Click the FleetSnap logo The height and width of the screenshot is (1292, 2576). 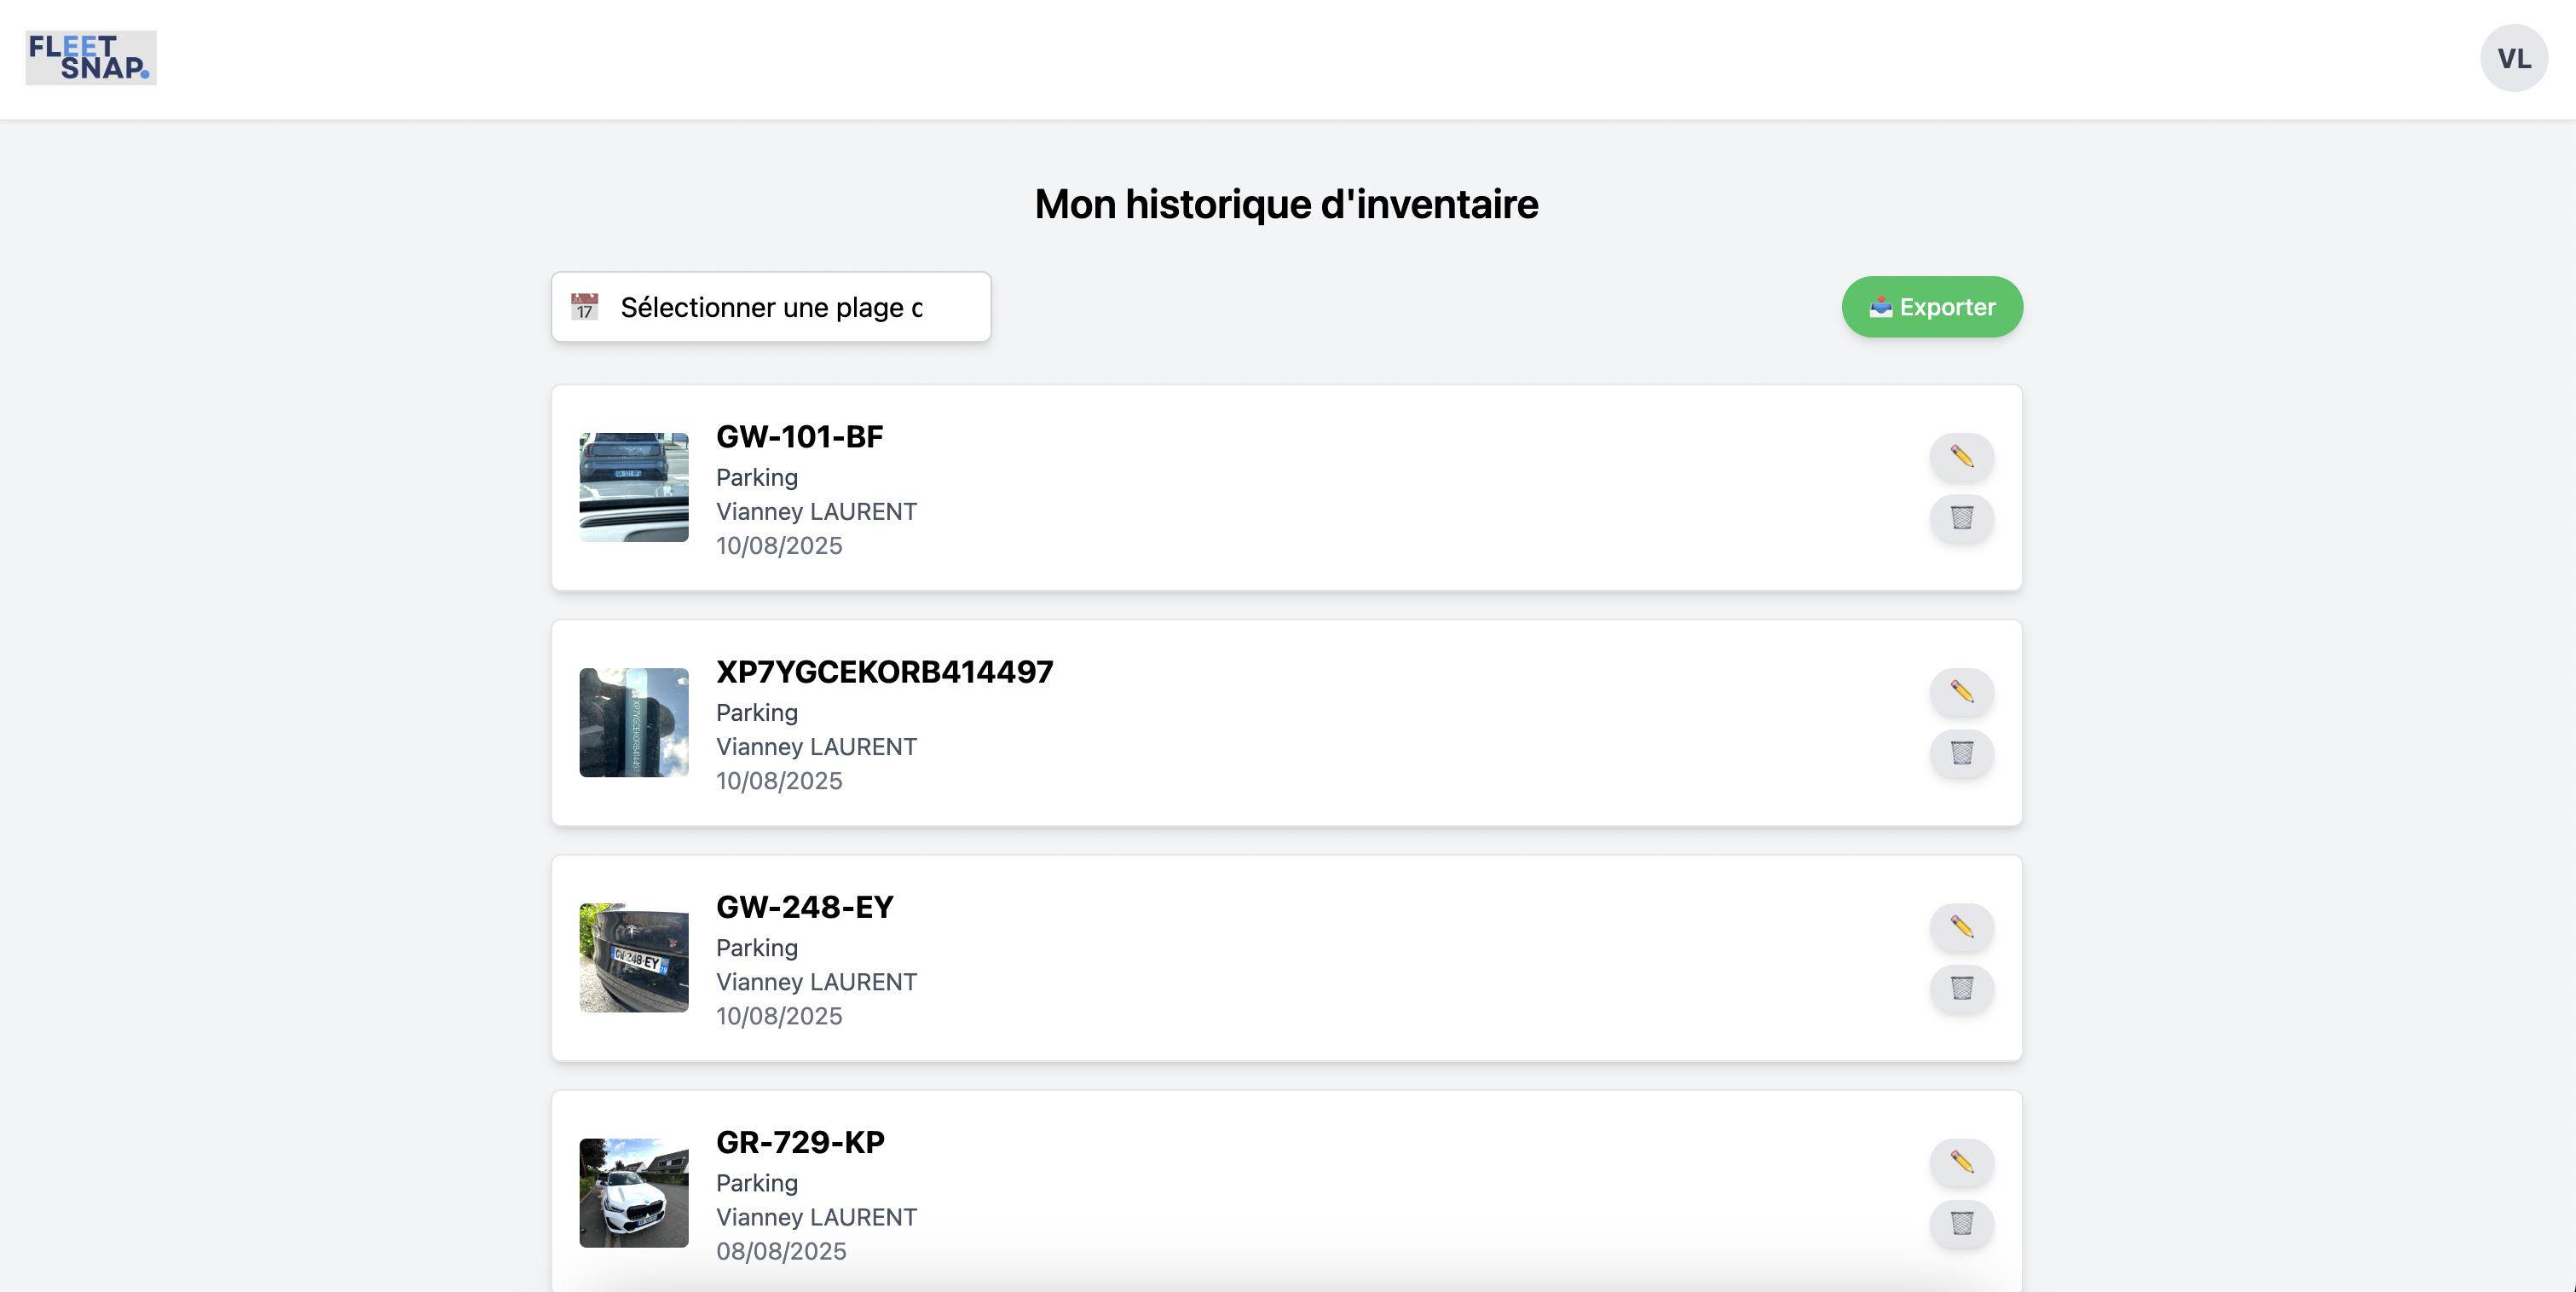[x=89, y=58]
